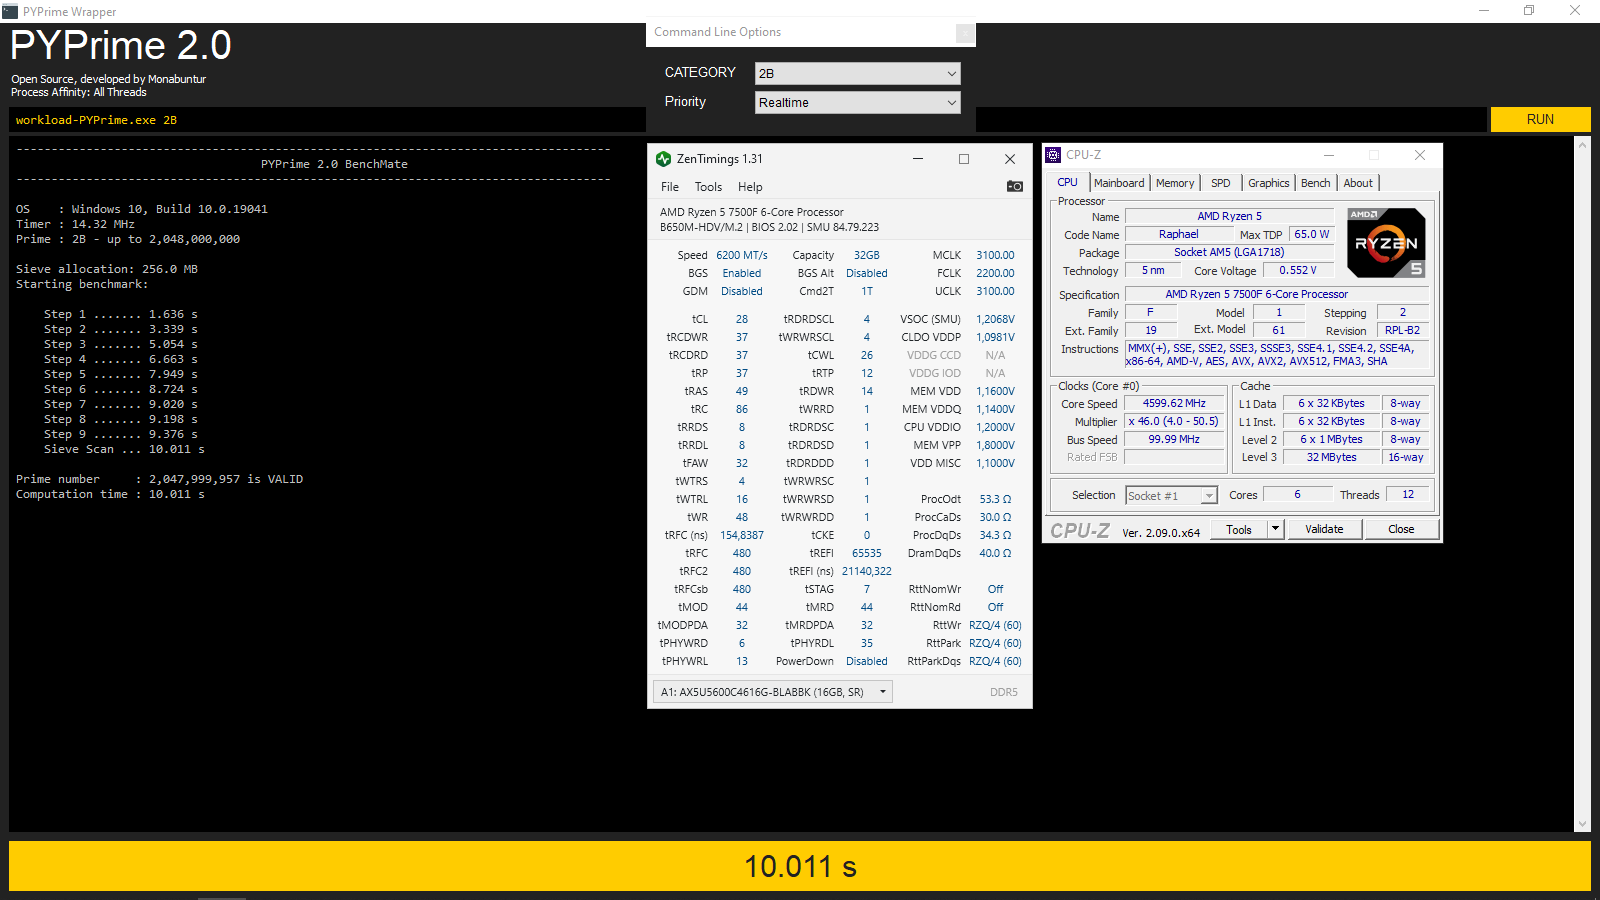Click the tREFI (ns) value 21140,322

point(867,571)
